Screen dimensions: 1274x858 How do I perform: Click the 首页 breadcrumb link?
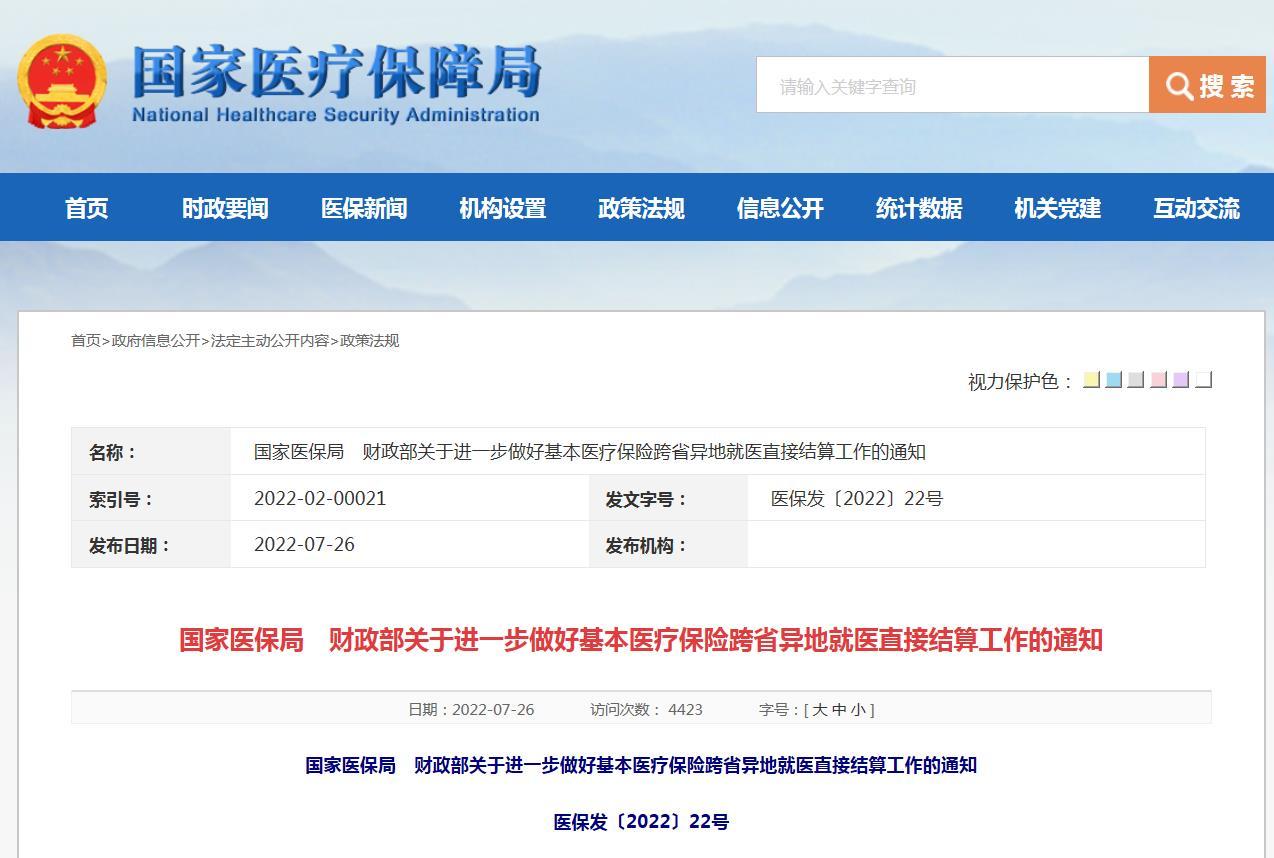coord(85,341)
